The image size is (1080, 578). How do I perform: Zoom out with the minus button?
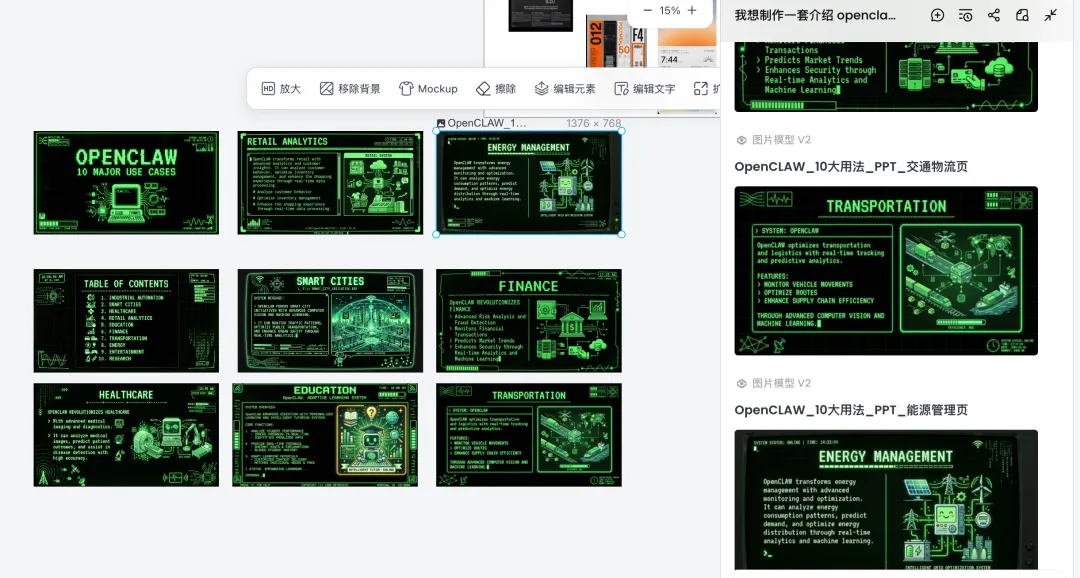pos(647,10)
